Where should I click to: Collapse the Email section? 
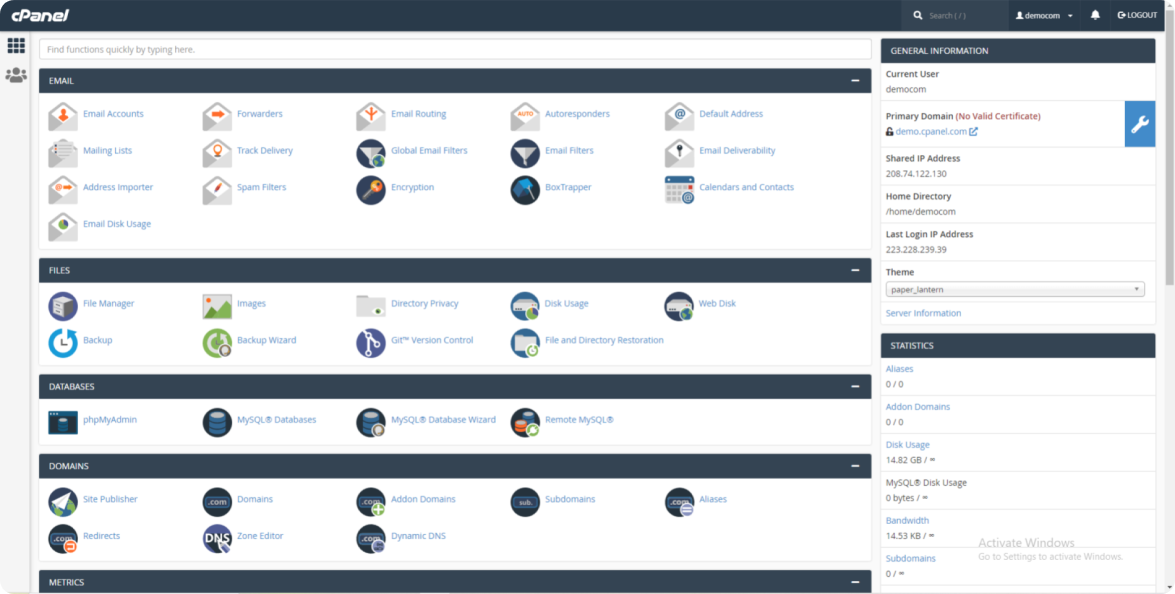pos(855,81)
